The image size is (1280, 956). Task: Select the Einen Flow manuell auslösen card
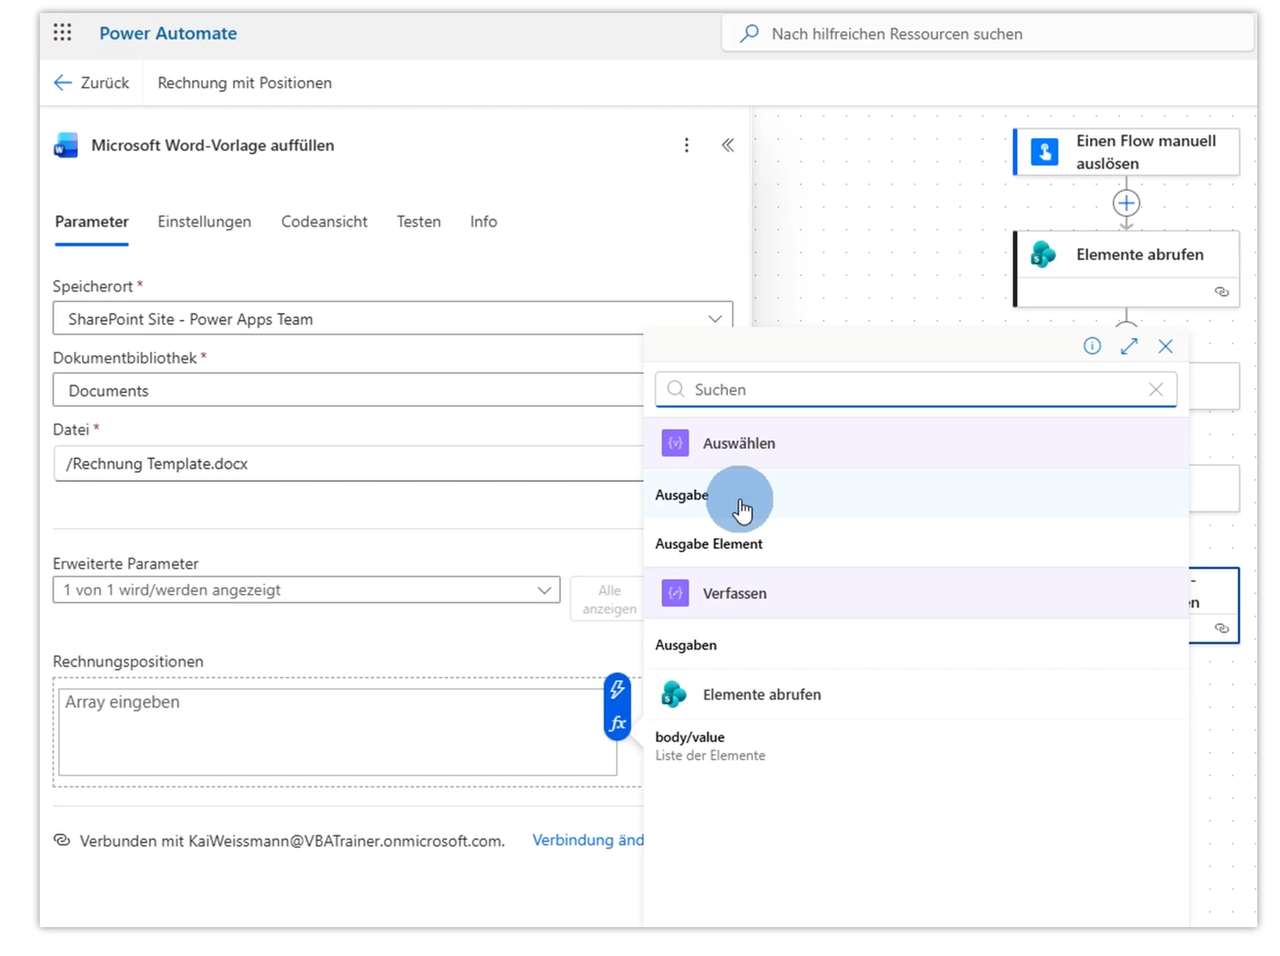point(1126,152)
